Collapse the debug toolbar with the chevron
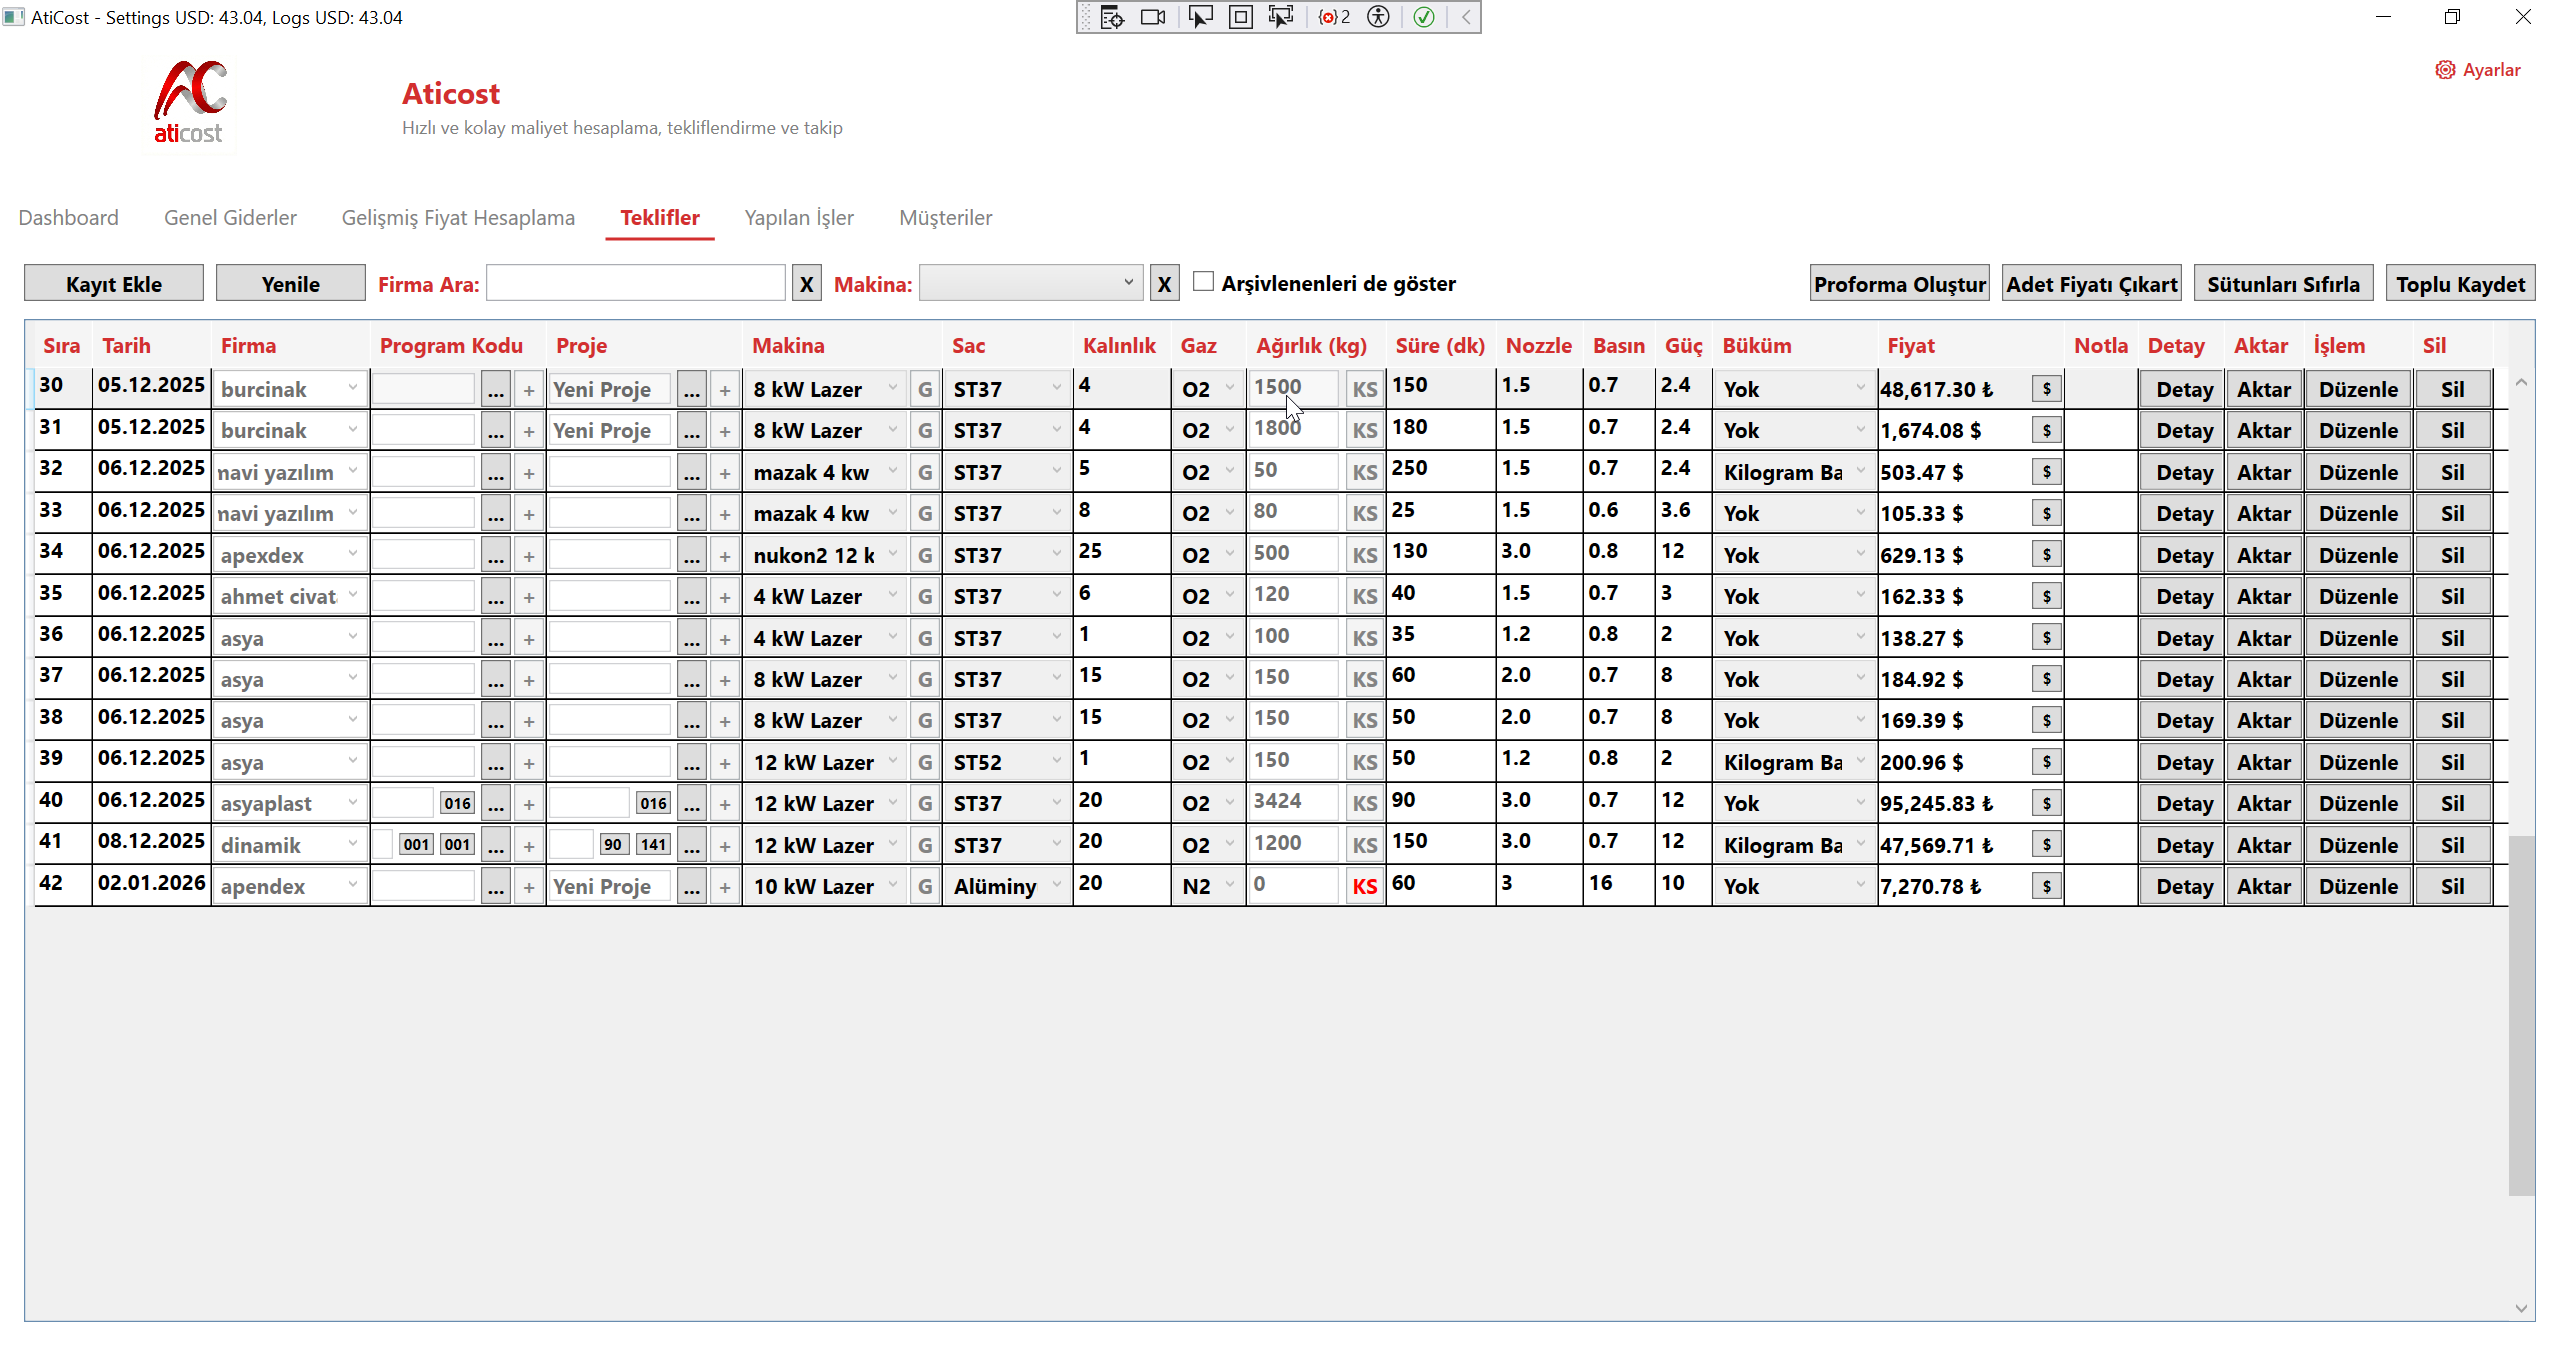 tap(1466, 17)
